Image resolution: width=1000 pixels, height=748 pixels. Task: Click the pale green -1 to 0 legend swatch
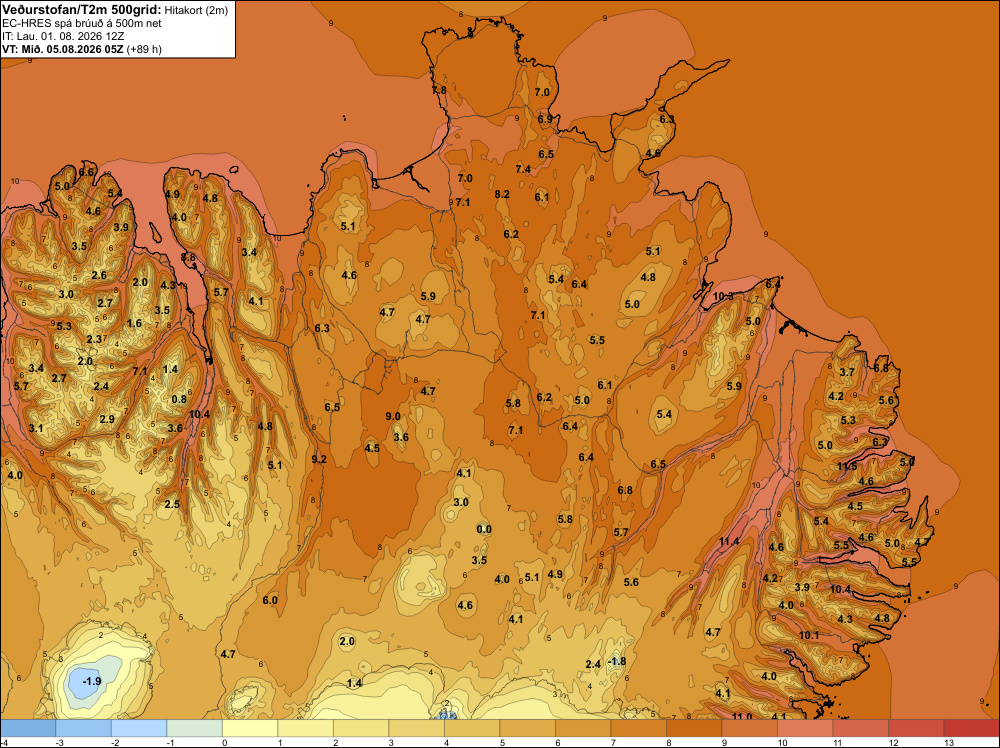click(195, 728)
